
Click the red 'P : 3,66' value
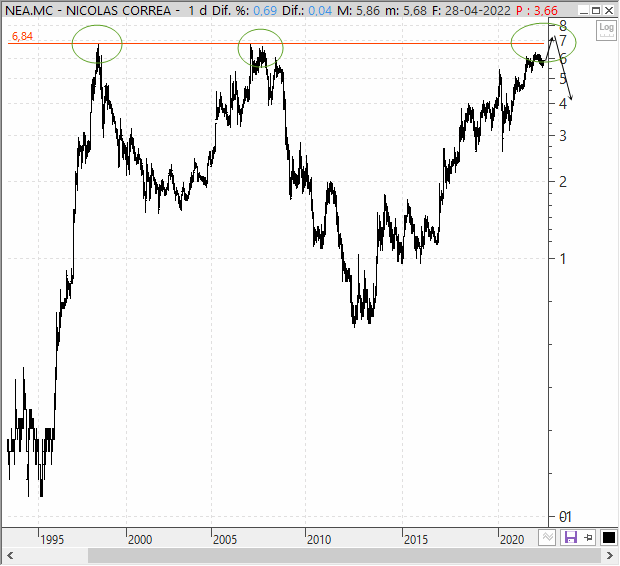click(537, 11)
